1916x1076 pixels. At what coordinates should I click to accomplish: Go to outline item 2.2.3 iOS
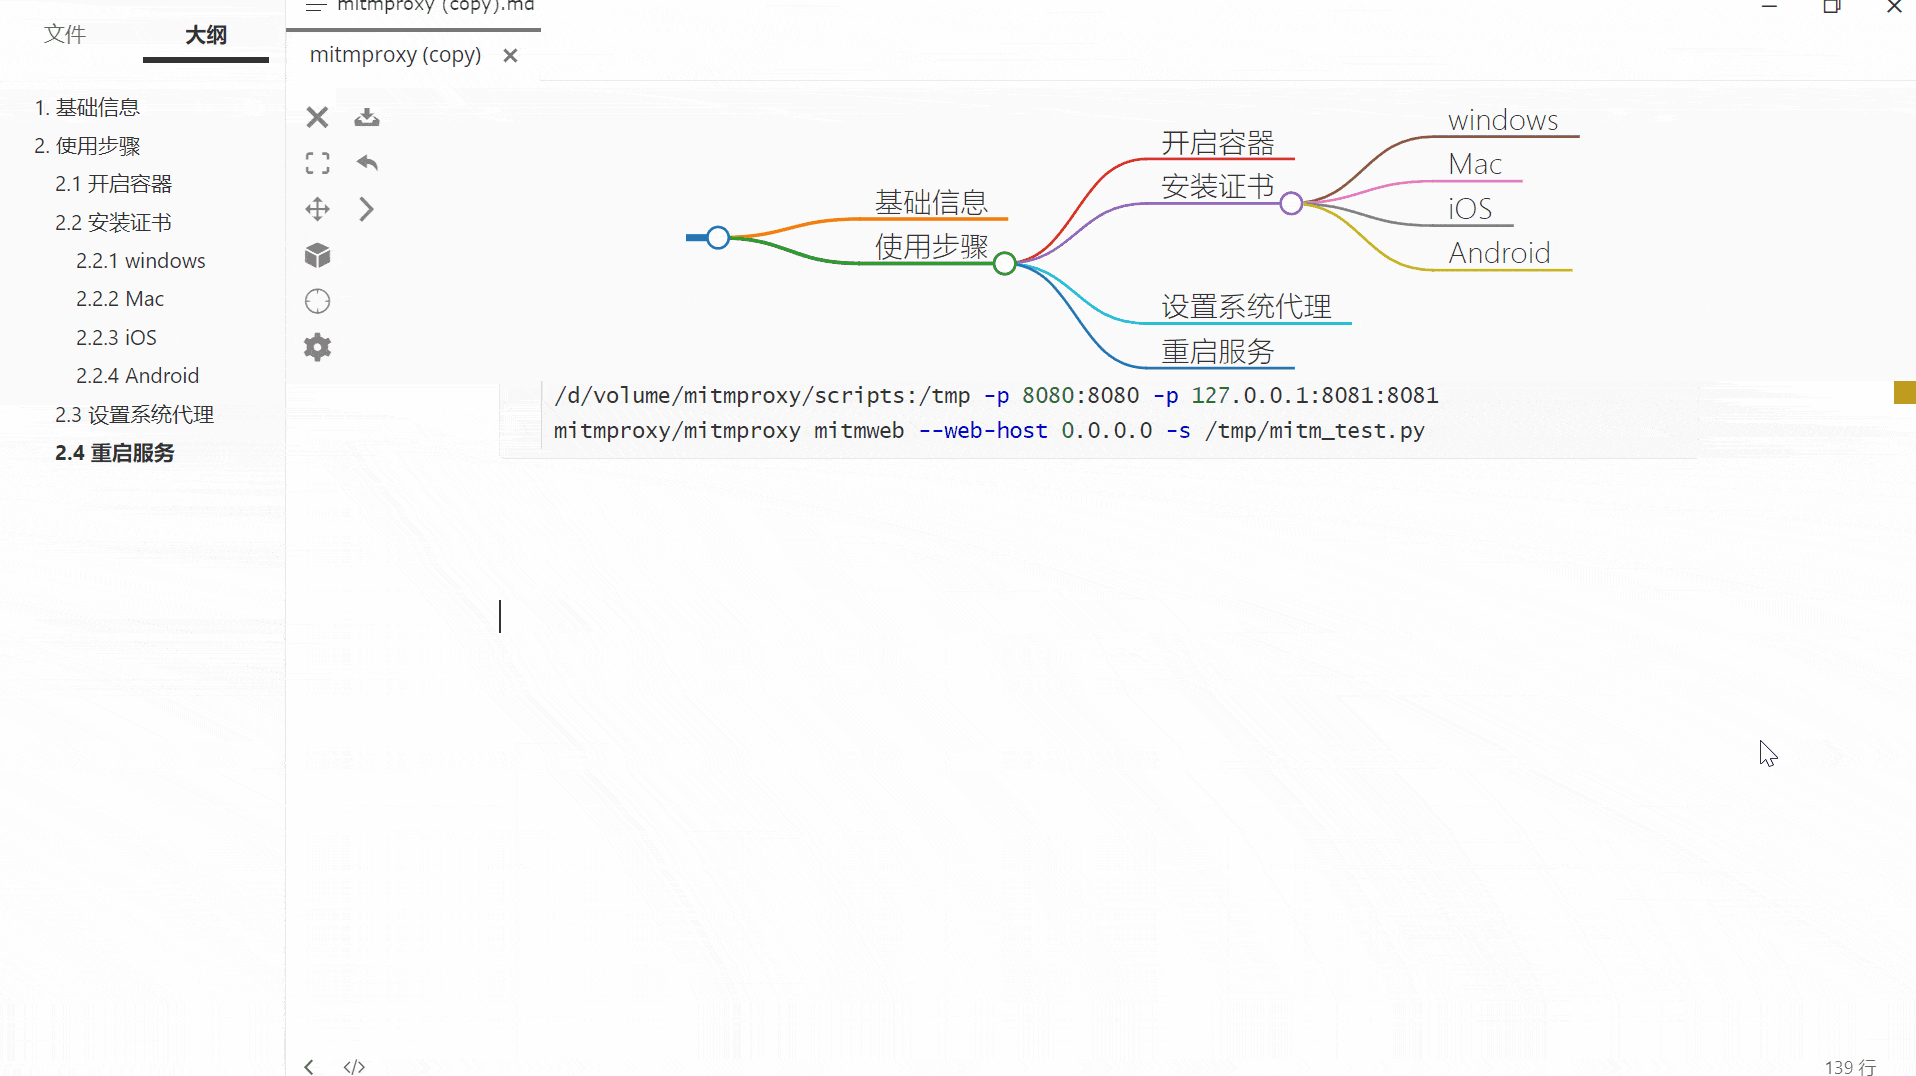pos(116,338)
